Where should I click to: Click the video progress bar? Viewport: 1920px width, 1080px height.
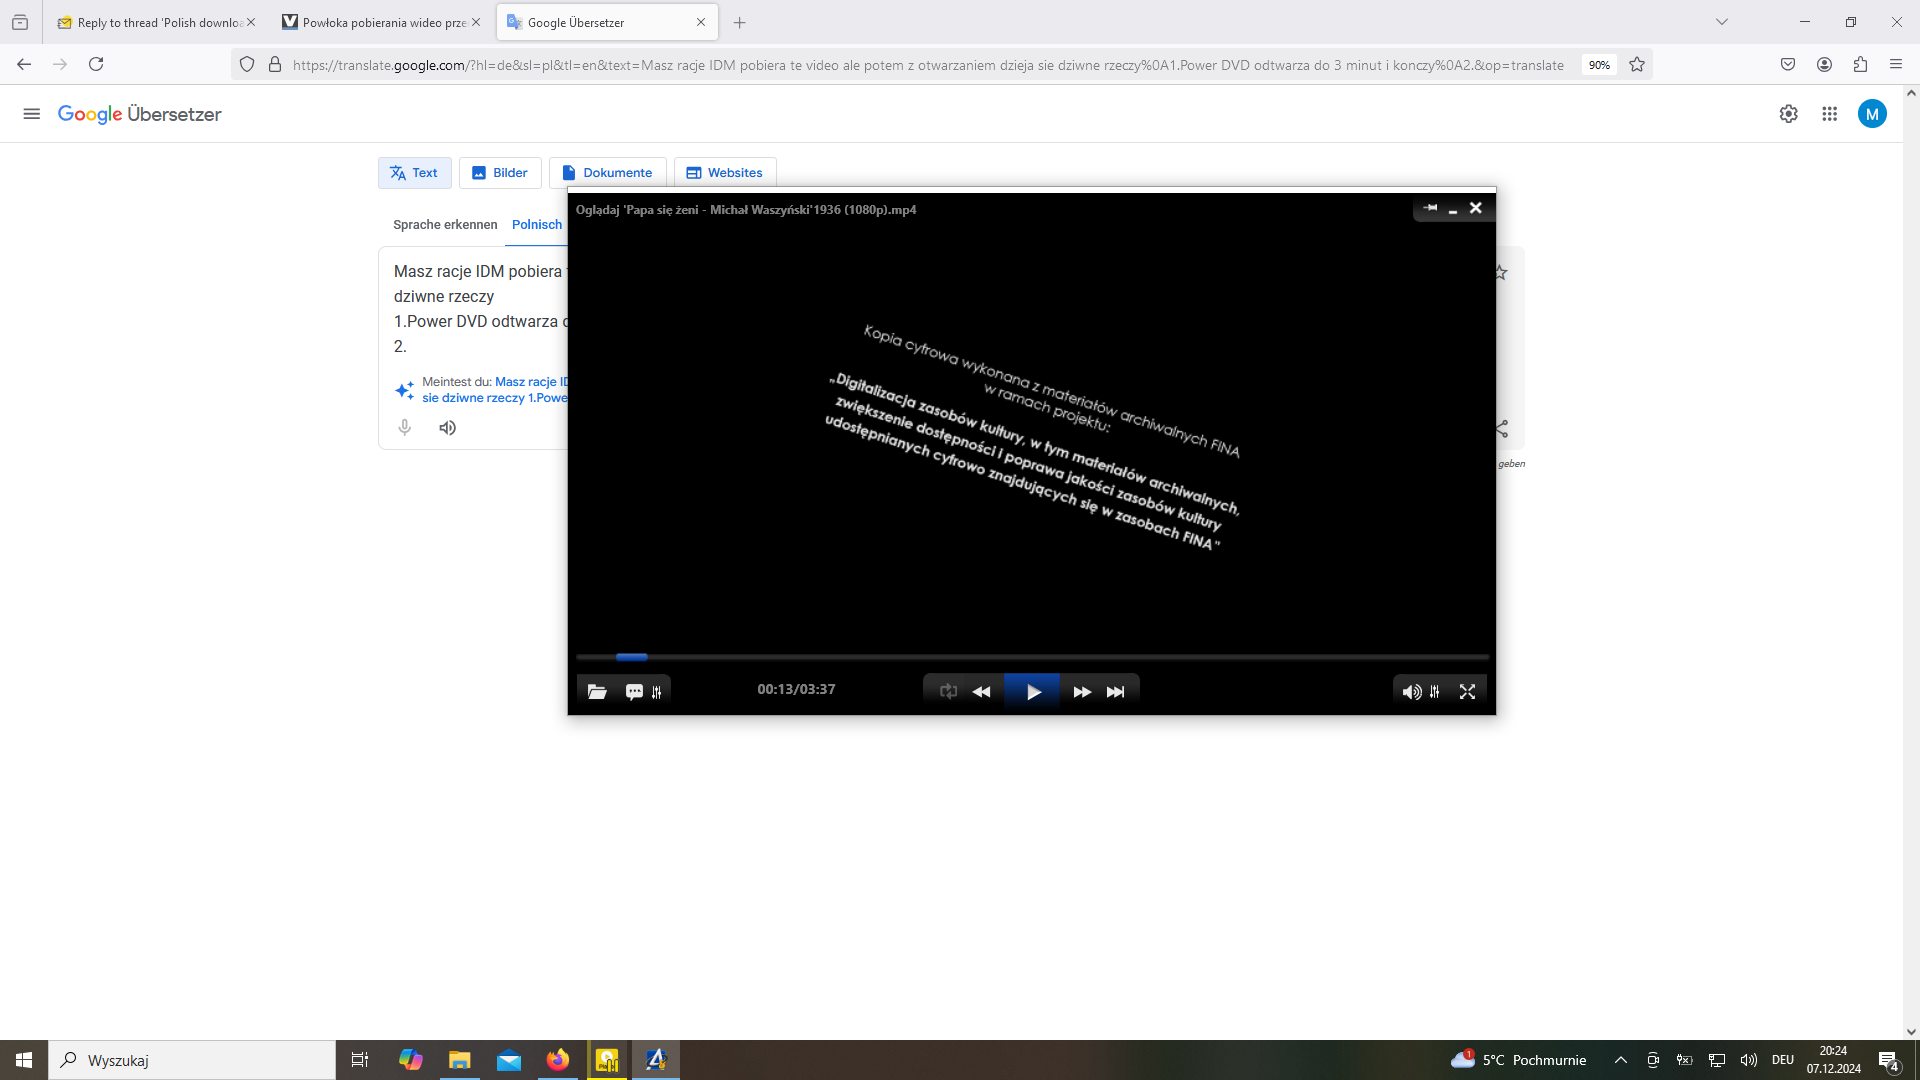click(1032, 657)
